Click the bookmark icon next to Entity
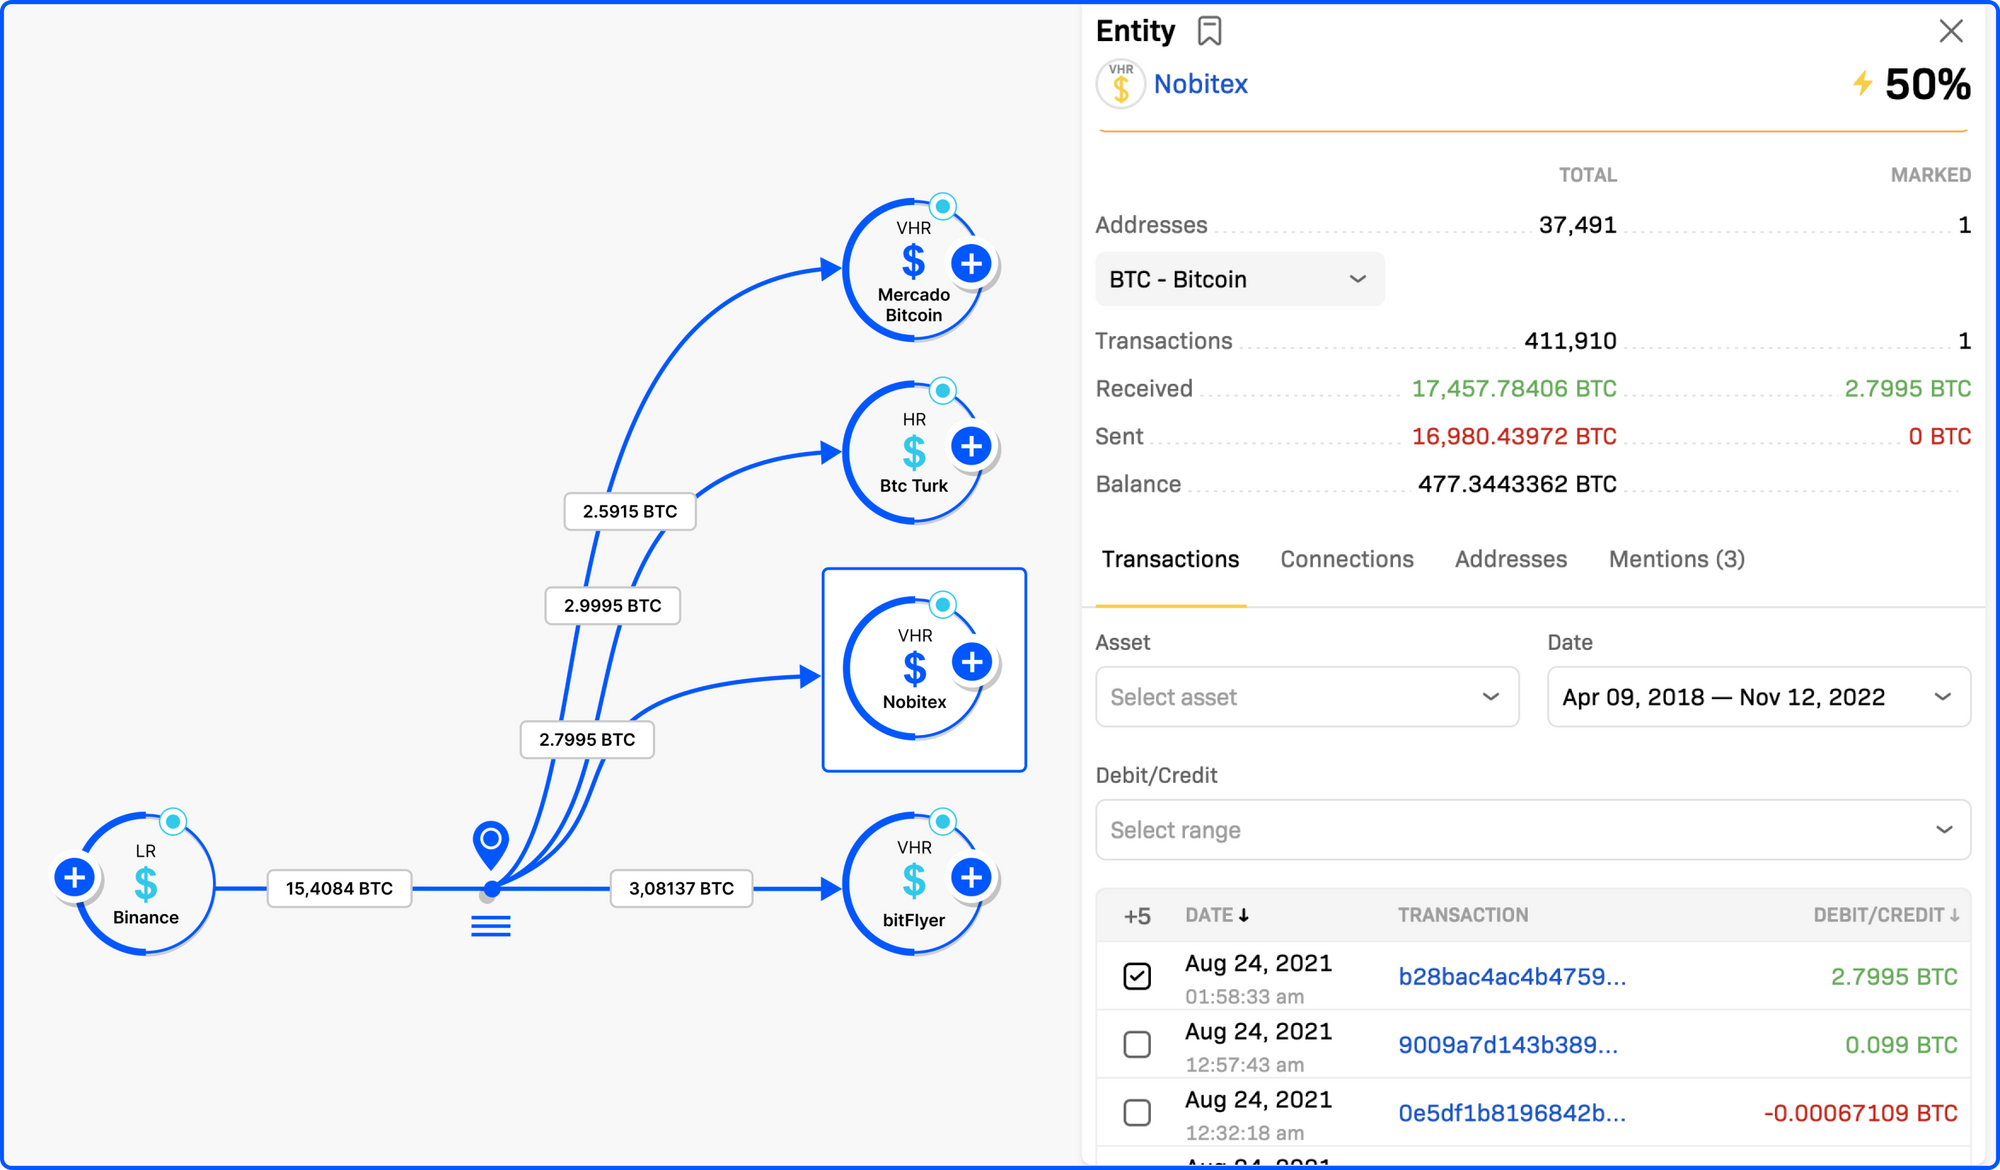This screenshot has width=2000, height=1170. [x=1209, y=31]
